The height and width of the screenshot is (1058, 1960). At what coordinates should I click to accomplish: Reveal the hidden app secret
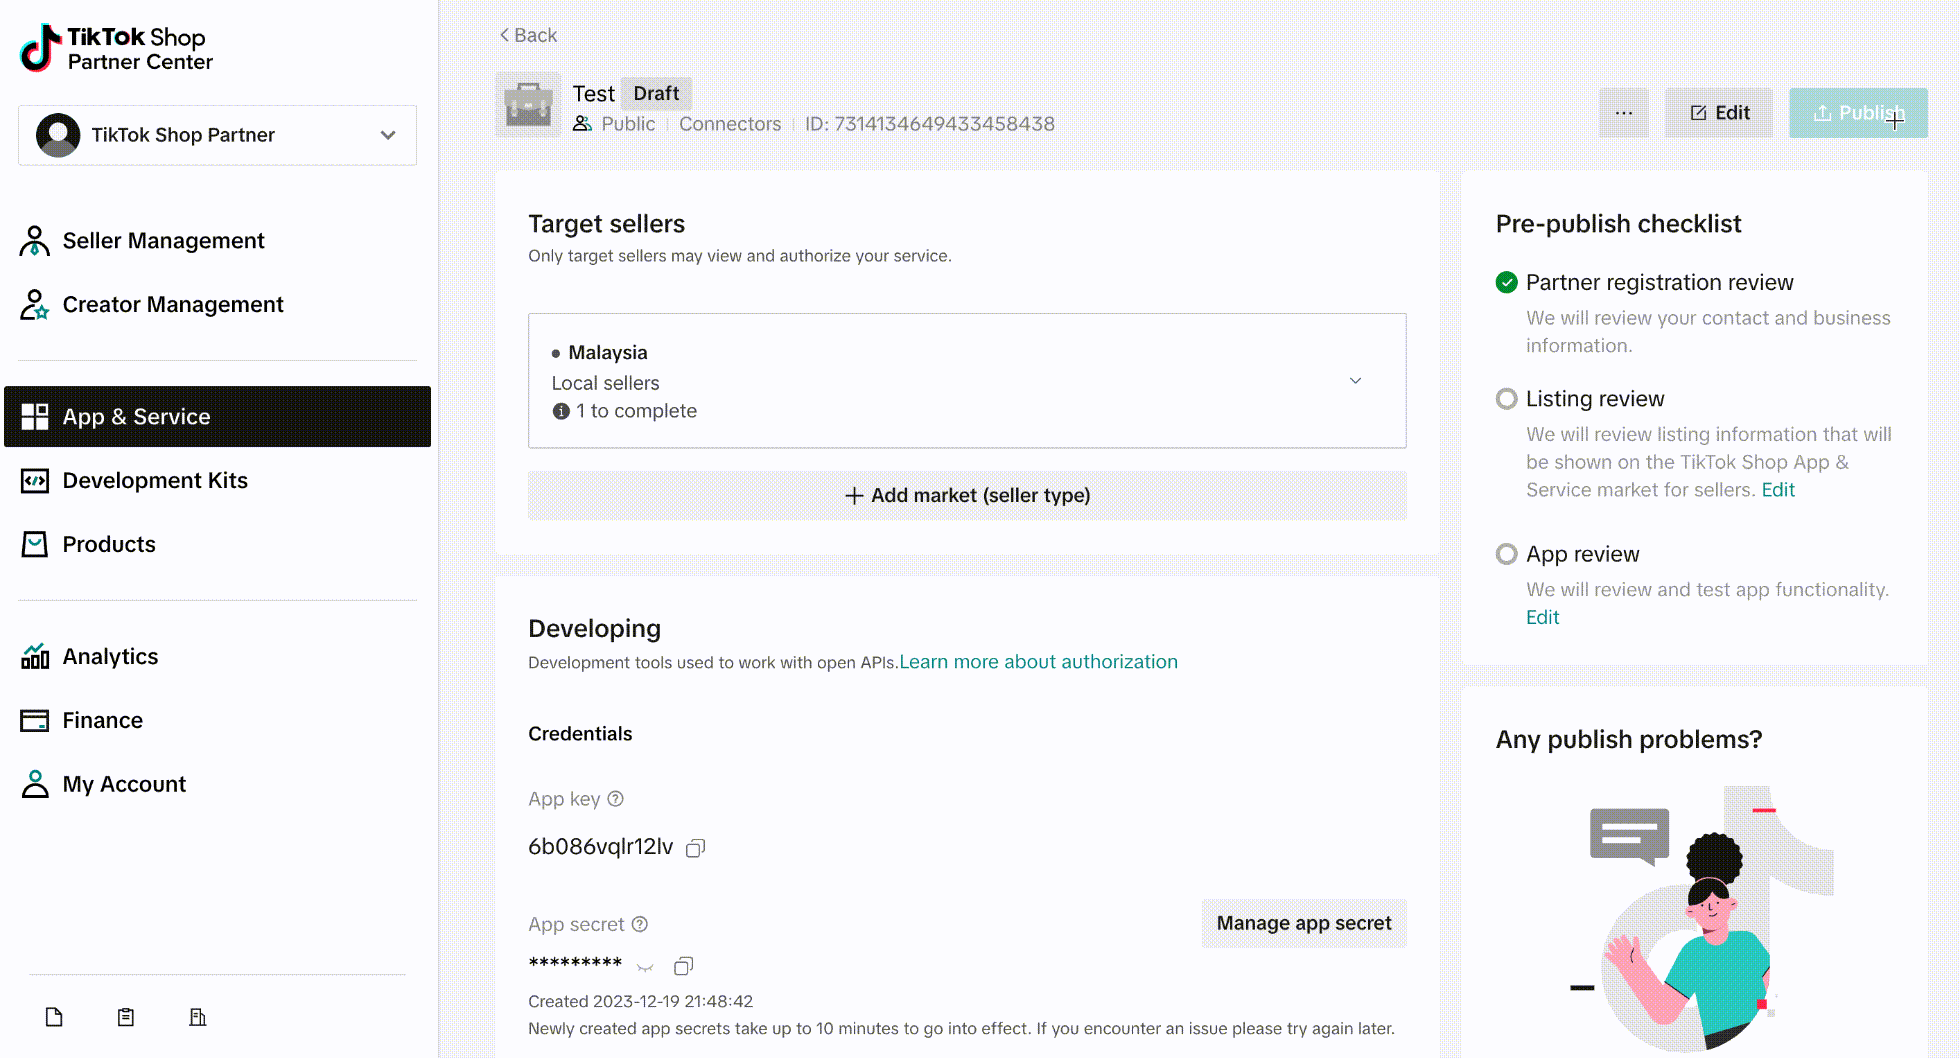click(x=645, y=966)
